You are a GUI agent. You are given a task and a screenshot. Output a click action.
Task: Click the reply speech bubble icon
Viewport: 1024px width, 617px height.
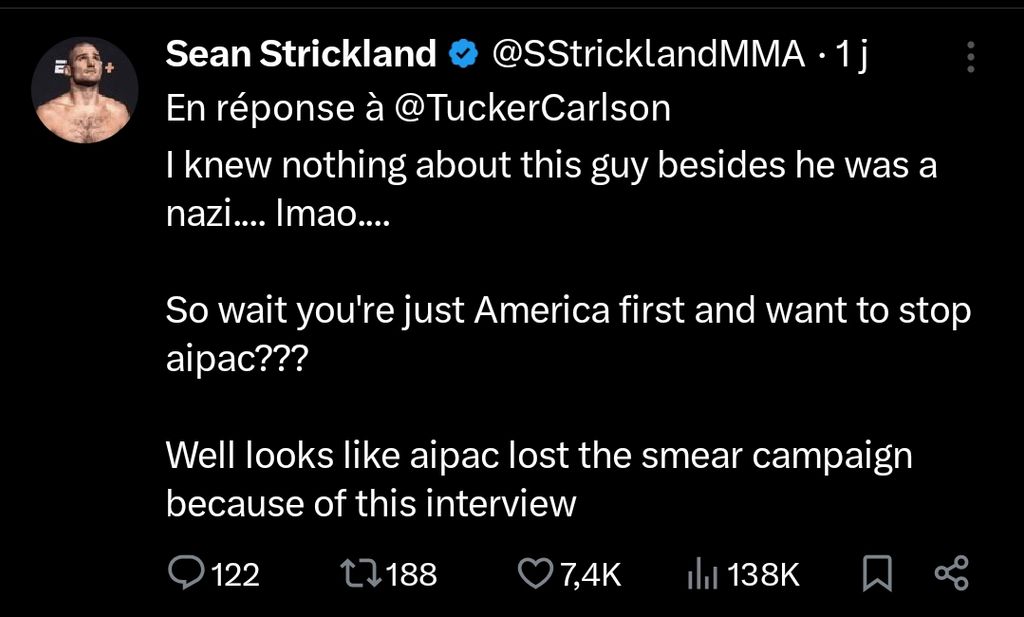point(186,573)
